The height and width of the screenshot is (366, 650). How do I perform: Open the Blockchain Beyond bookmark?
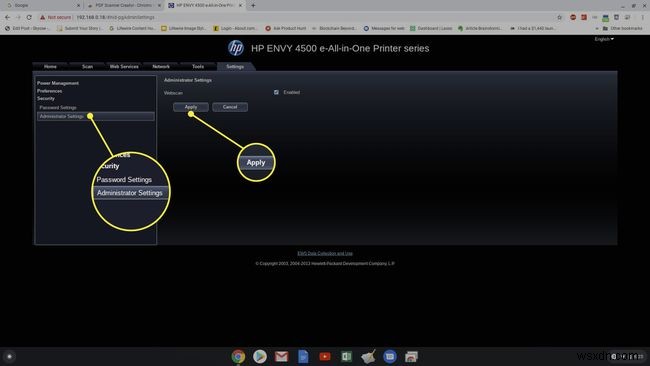(334, 28)
